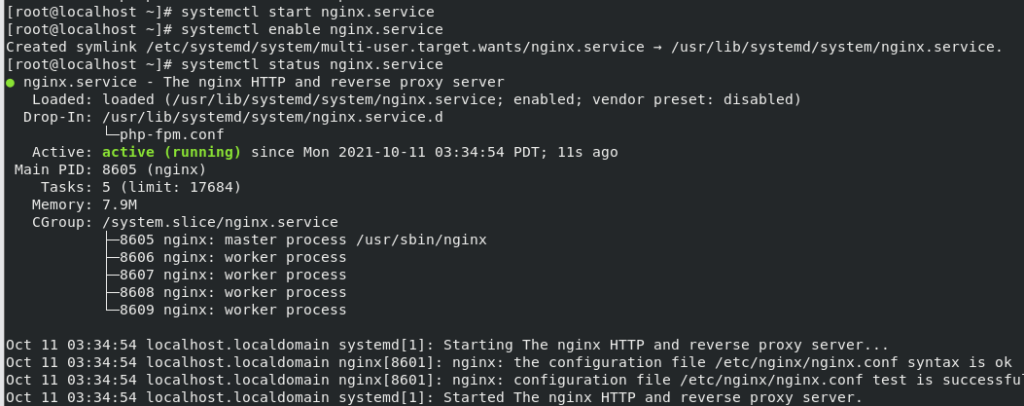The height and width of the screenshot is (406, 1024).
Task: Select the green 'active (running)' status text
Action: (x=172, y=153)
